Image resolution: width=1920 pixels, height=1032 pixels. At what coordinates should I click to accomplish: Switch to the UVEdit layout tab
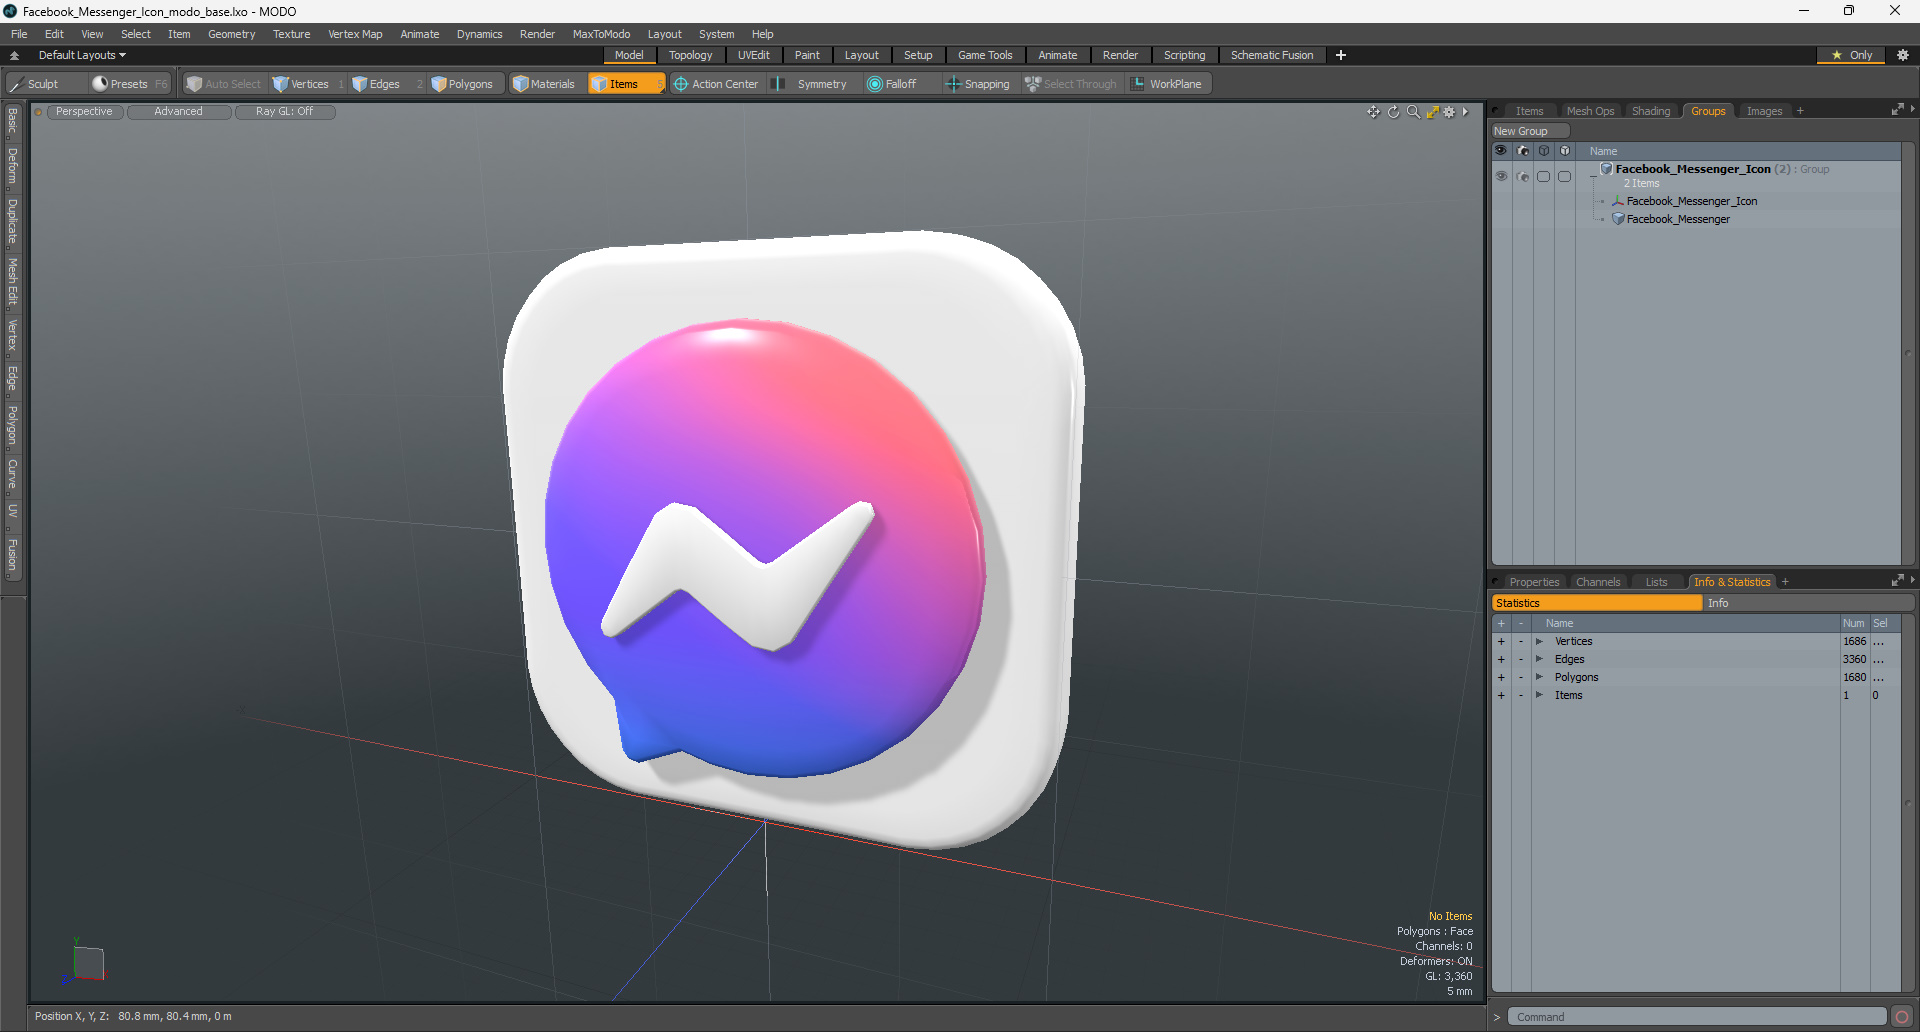click(x=753, y=55)
